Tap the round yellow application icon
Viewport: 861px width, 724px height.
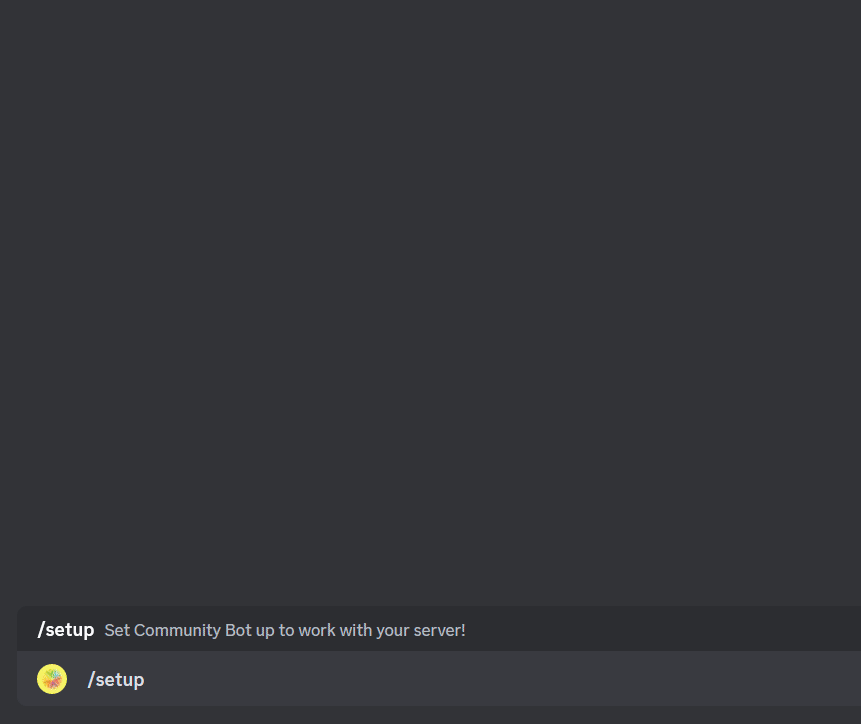tap(52, 679)
